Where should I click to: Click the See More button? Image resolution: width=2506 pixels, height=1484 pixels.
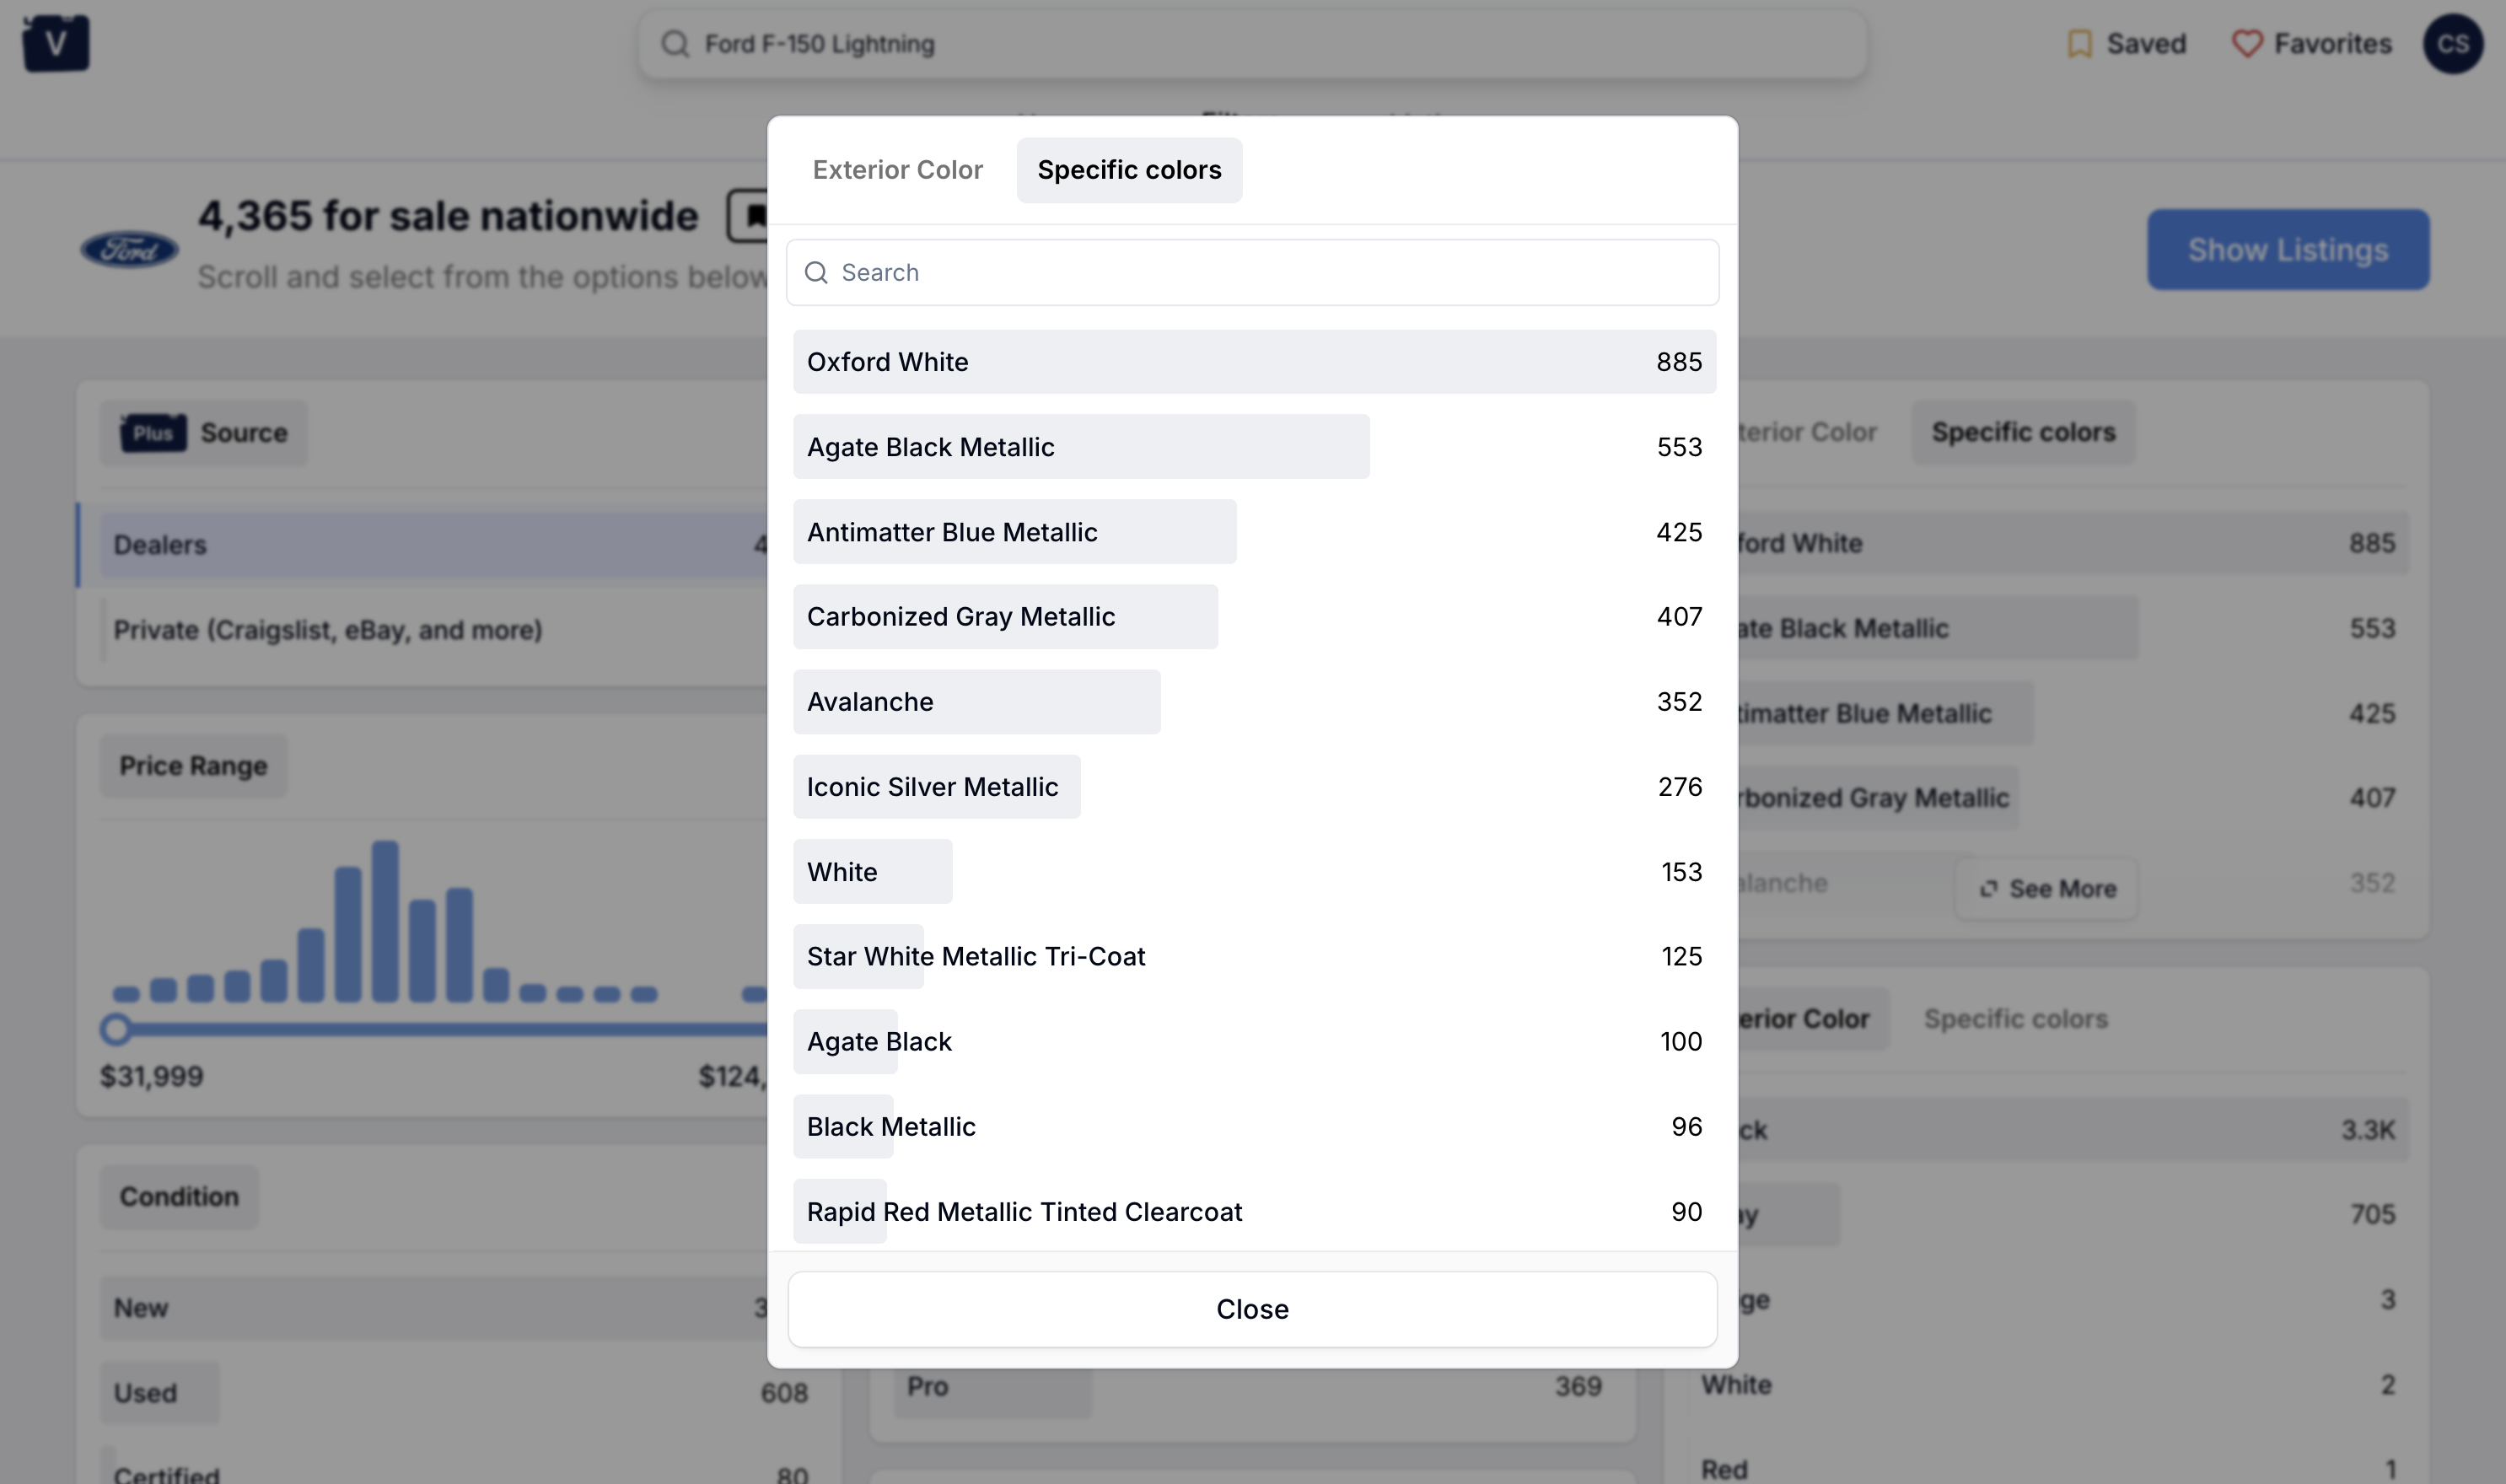2046,888
